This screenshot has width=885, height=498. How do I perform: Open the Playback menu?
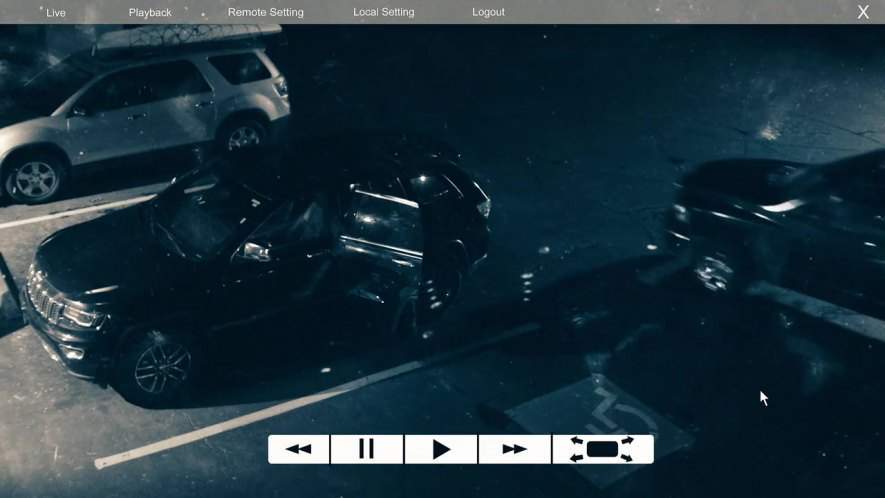[x=150, y=13]
